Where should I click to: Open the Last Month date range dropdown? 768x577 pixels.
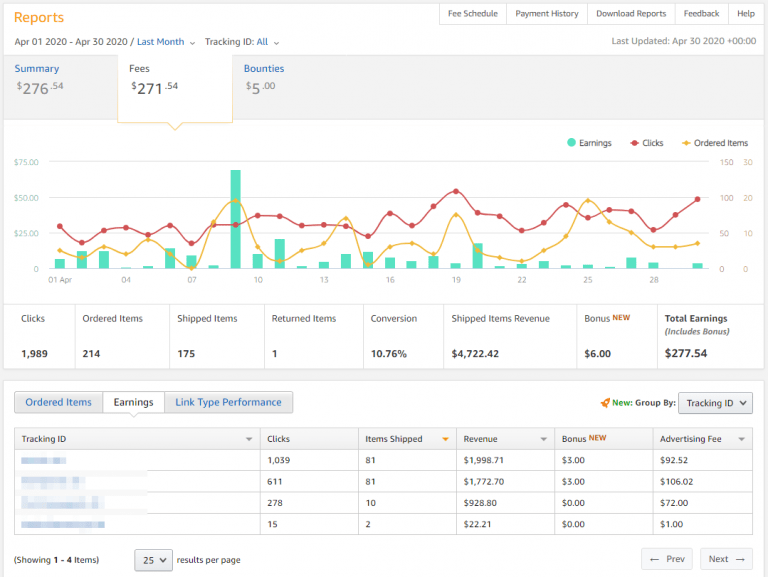[166, 42]
